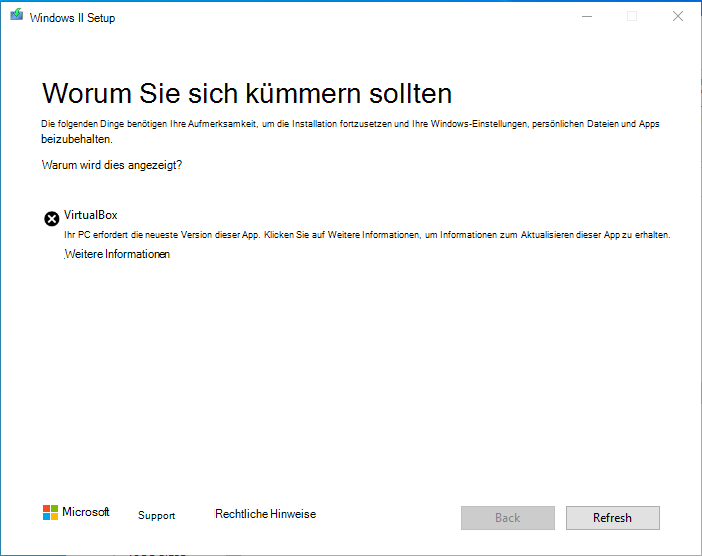This screenshot has width=702, height=556.
Task: Click the 'Windows 11 Setup' title text
Action: (x=73, y=18)
